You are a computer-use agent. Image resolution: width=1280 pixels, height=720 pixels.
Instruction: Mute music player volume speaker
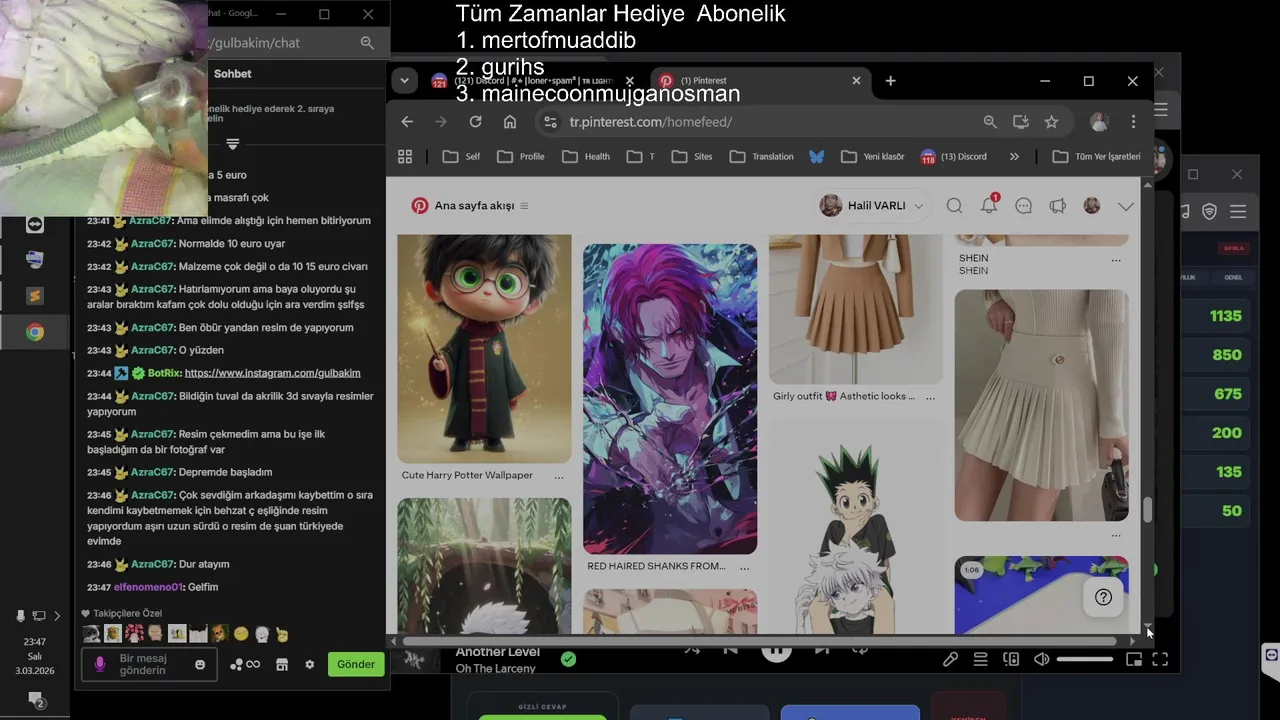click(1041, 659)
